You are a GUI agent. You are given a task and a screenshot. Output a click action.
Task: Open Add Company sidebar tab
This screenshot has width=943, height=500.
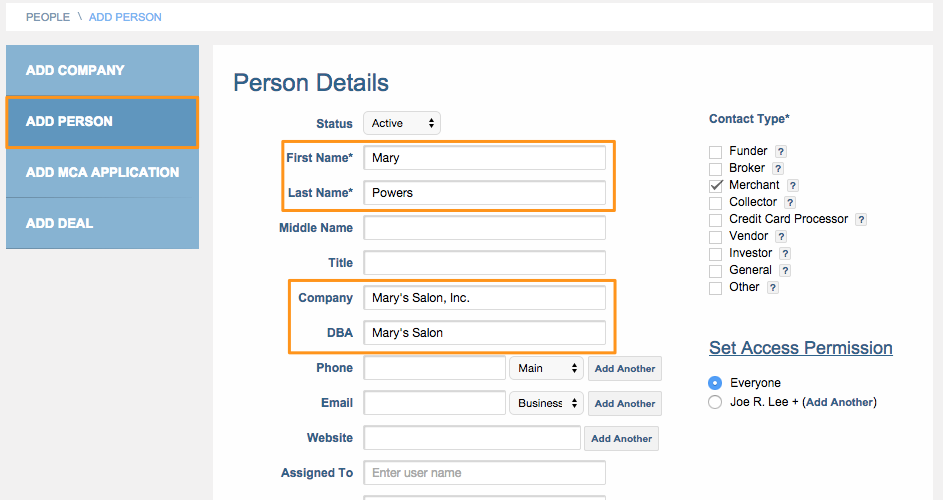[102, 70]
